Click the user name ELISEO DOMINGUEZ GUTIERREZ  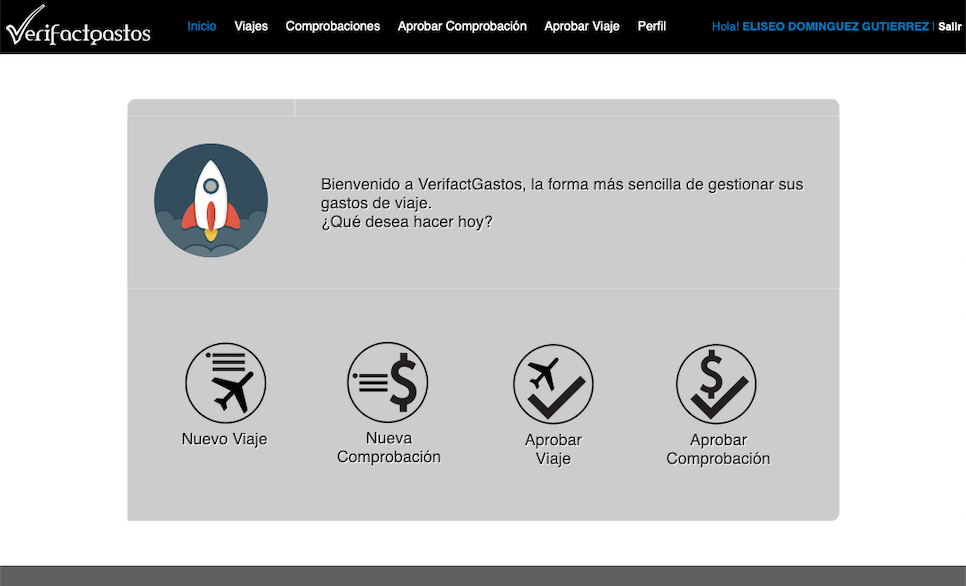tap(835, 26)
